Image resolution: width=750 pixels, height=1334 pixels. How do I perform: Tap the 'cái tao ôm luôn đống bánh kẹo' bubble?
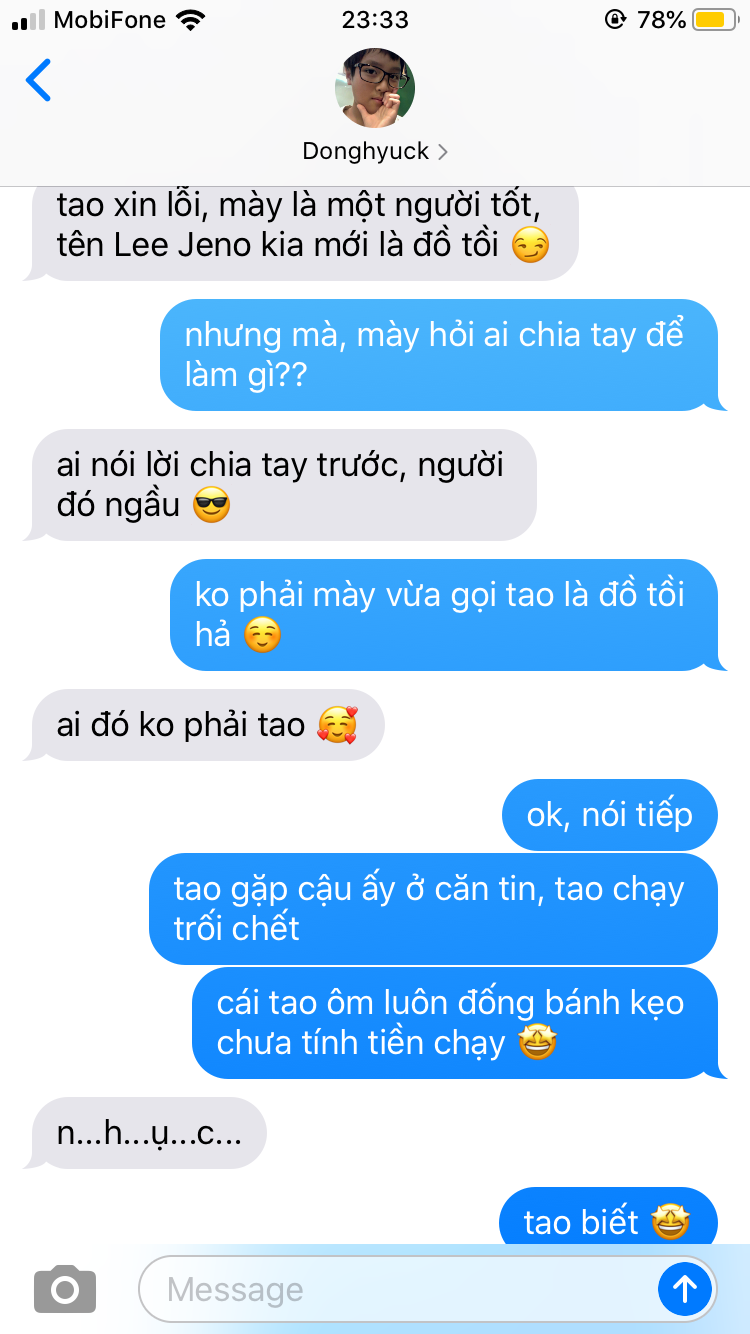point(455,1023)
